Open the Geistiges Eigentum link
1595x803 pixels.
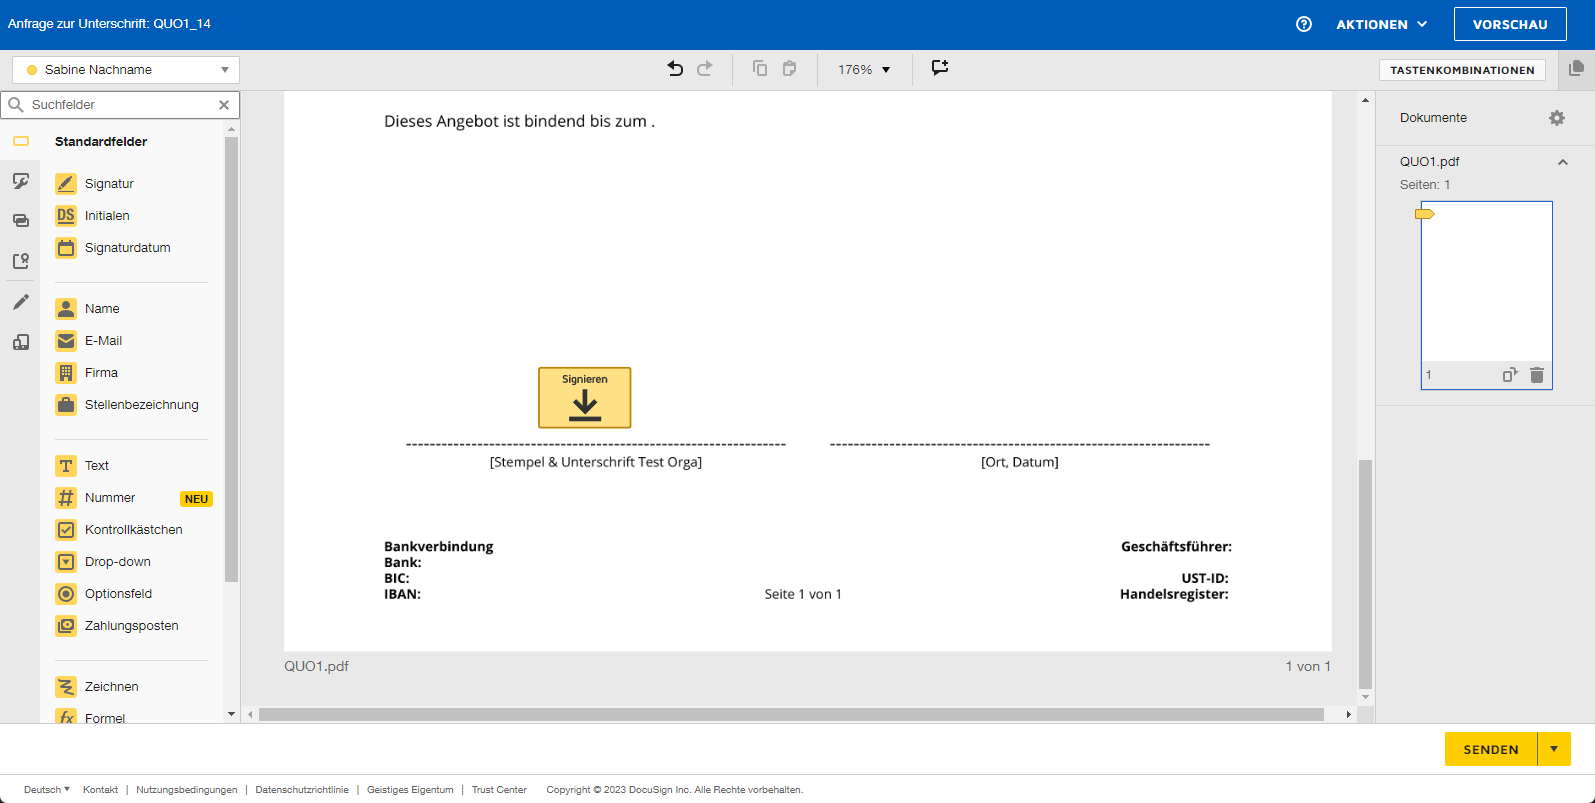[x=410, y=790]
